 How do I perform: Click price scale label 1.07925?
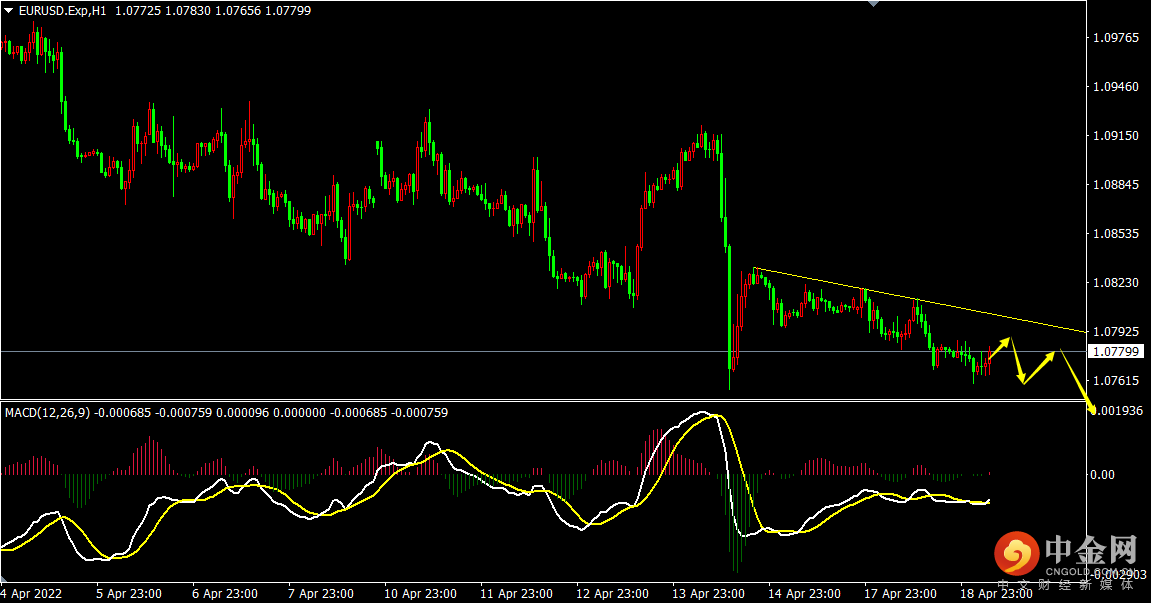coord(1116,332)
